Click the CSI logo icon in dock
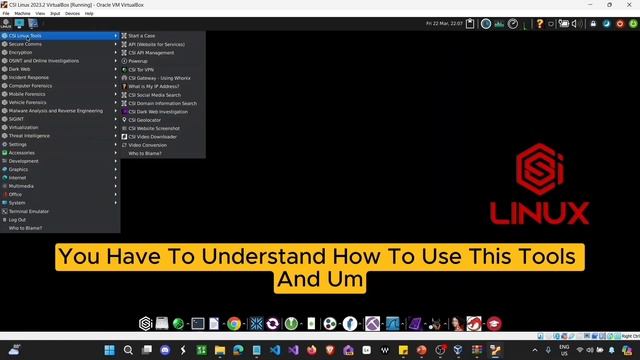640x360 pixels. click(146, 324)
